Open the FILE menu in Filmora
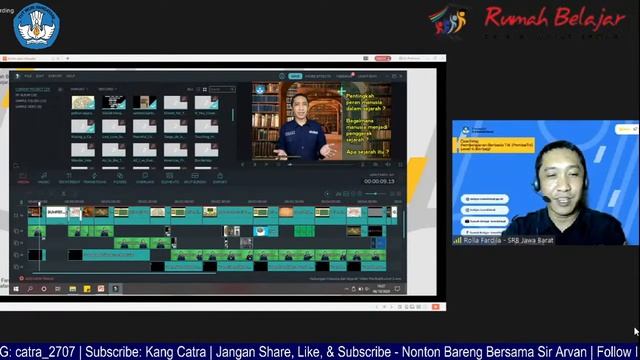Image resolution: width=640 pixels, height=360 pixels. coord(28,76)
